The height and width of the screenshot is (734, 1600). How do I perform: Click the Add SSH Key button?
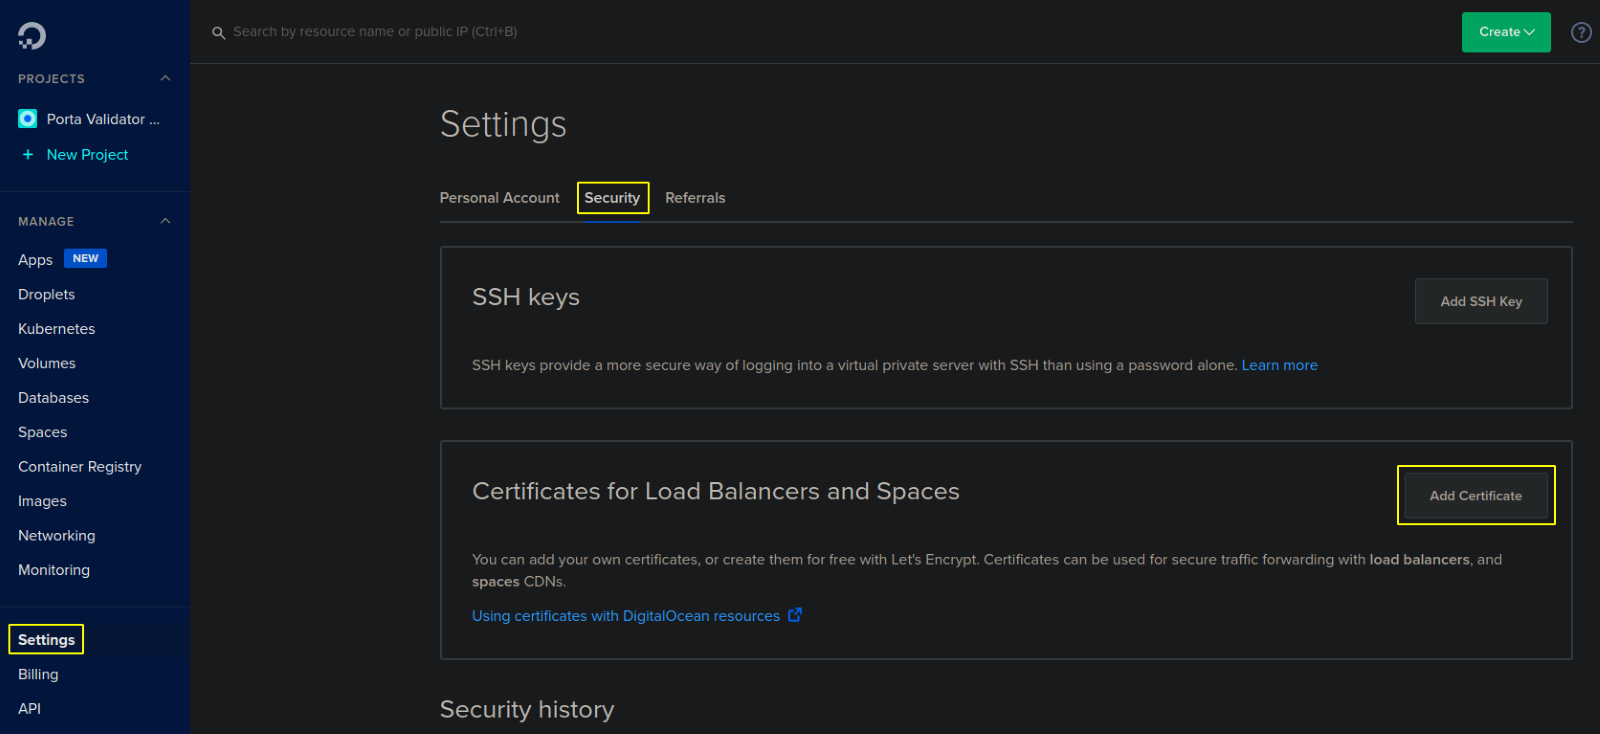1481,301
